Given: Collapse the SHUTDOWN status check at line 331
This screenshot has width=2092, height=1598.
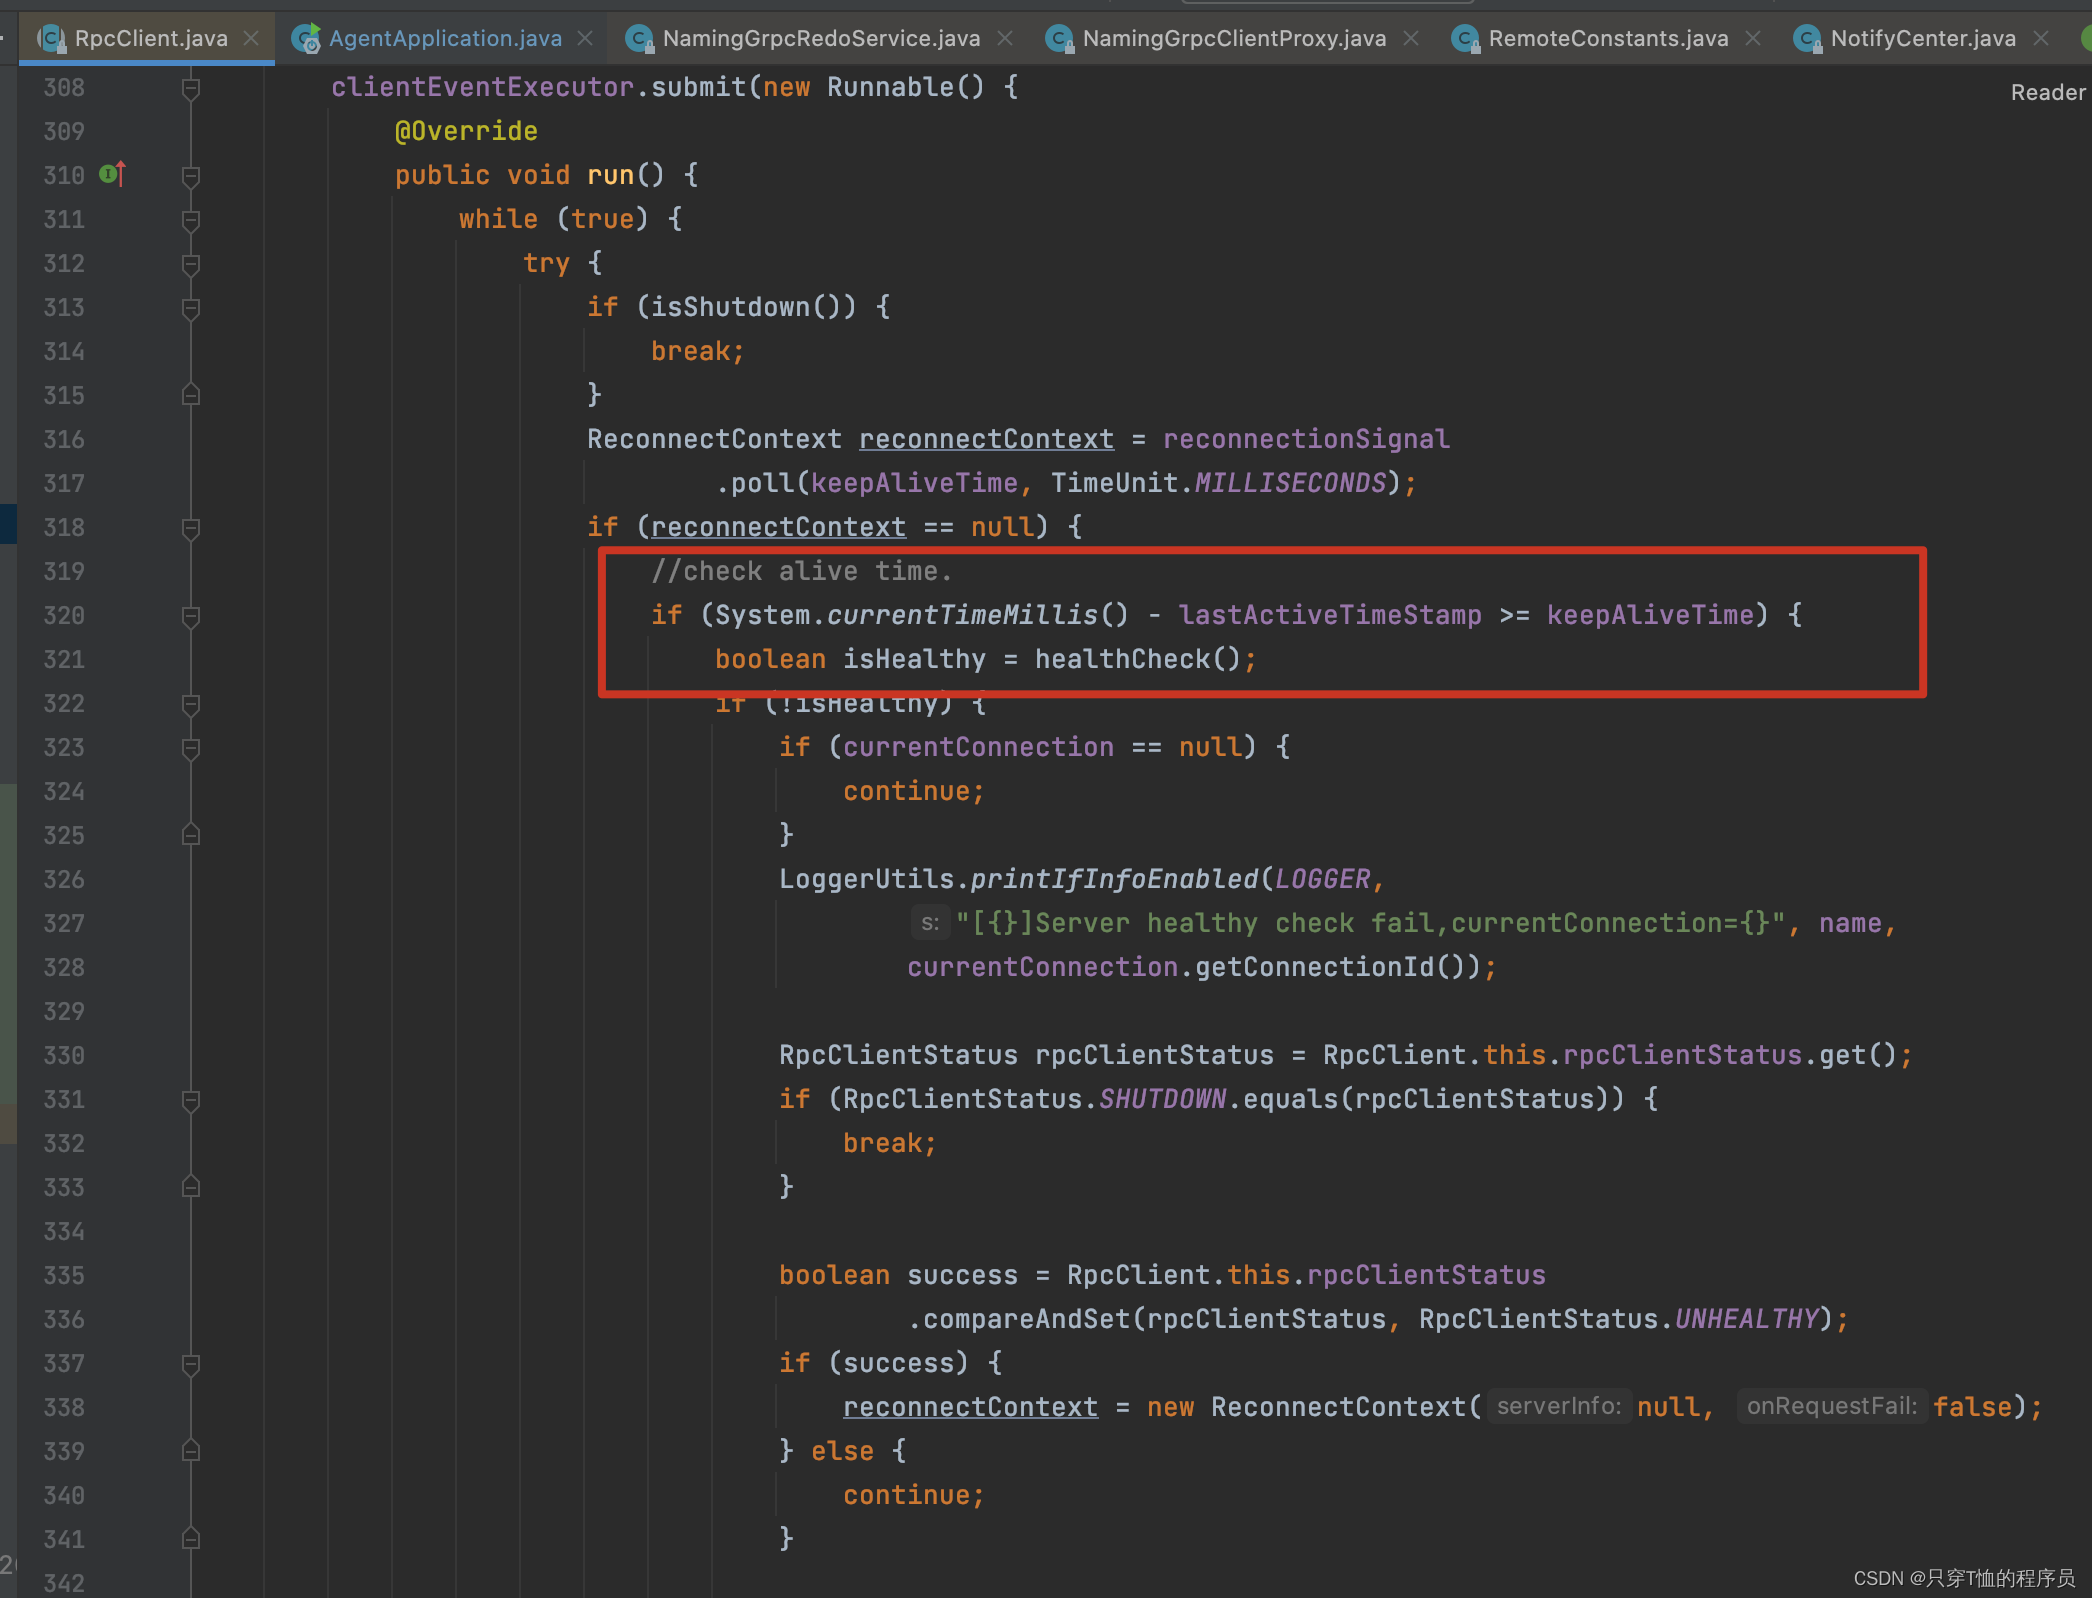Looking at the screenshot, I should tap(191, 1100).
